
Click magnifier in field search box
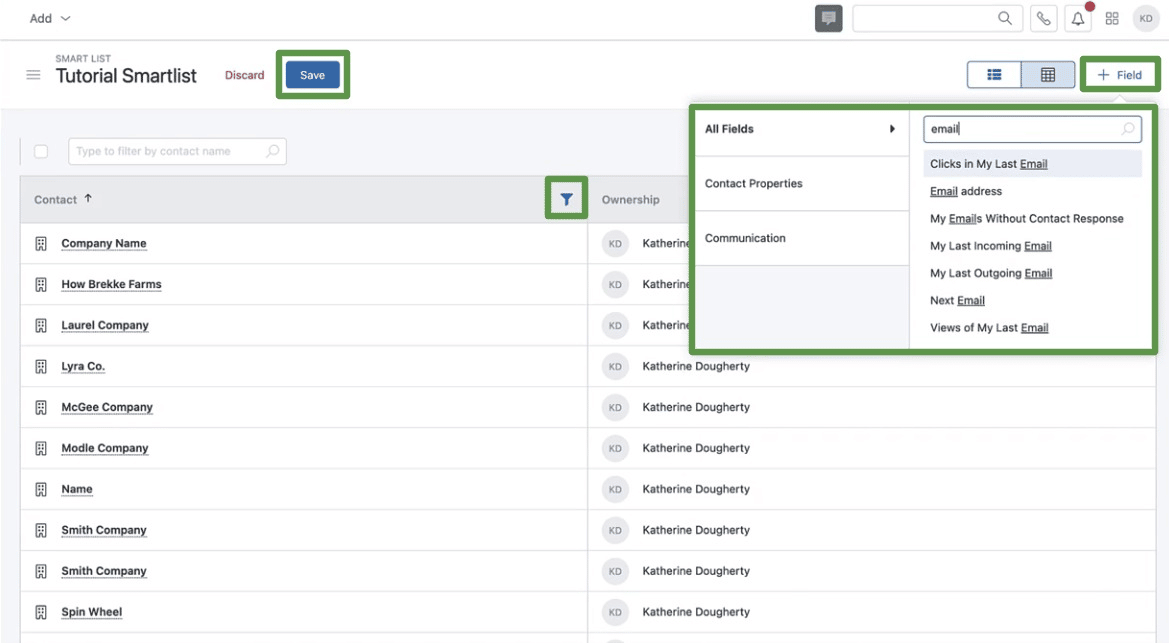coord(1128,129)
